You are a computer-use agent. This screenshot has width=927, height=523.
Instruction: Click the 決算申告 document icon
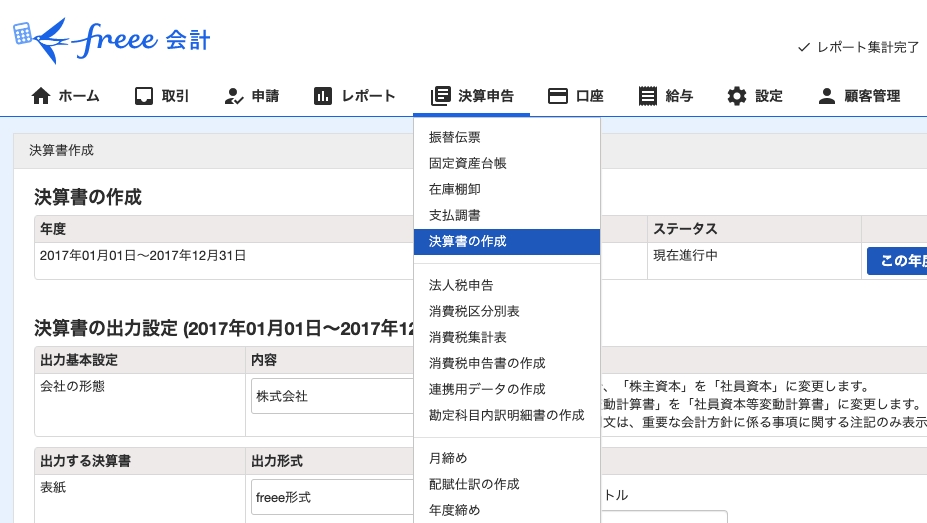(x=440, y=96)
